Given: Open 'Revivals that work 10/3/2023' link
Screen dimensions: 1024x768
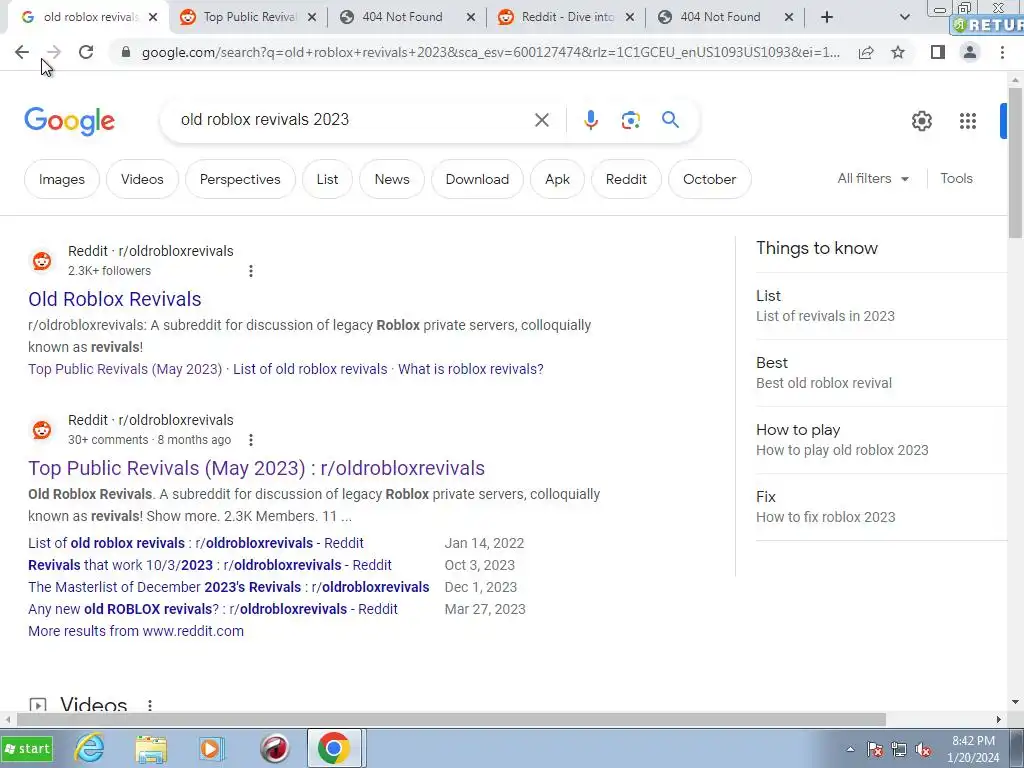Looking at the screenshot, I should (x=210, y=565).
